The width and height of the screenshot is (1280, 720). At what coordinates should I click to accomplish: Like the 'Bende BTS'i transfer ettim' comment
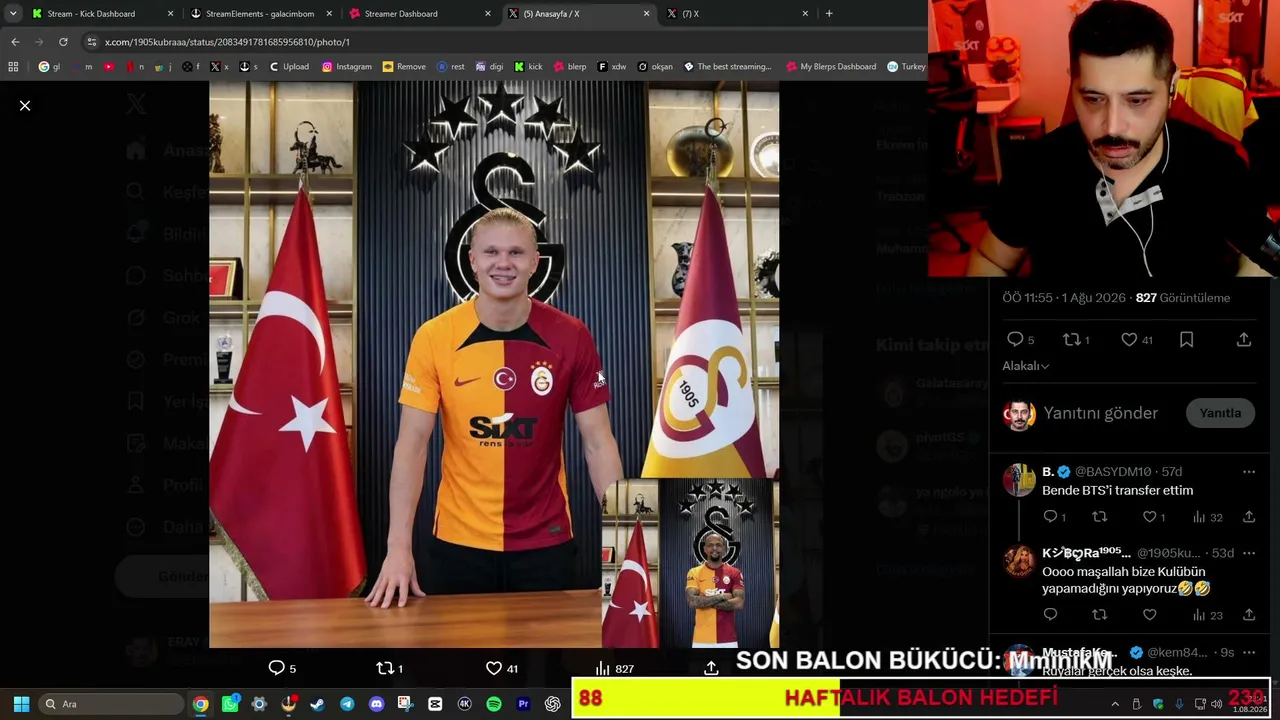pos(1150,517)
